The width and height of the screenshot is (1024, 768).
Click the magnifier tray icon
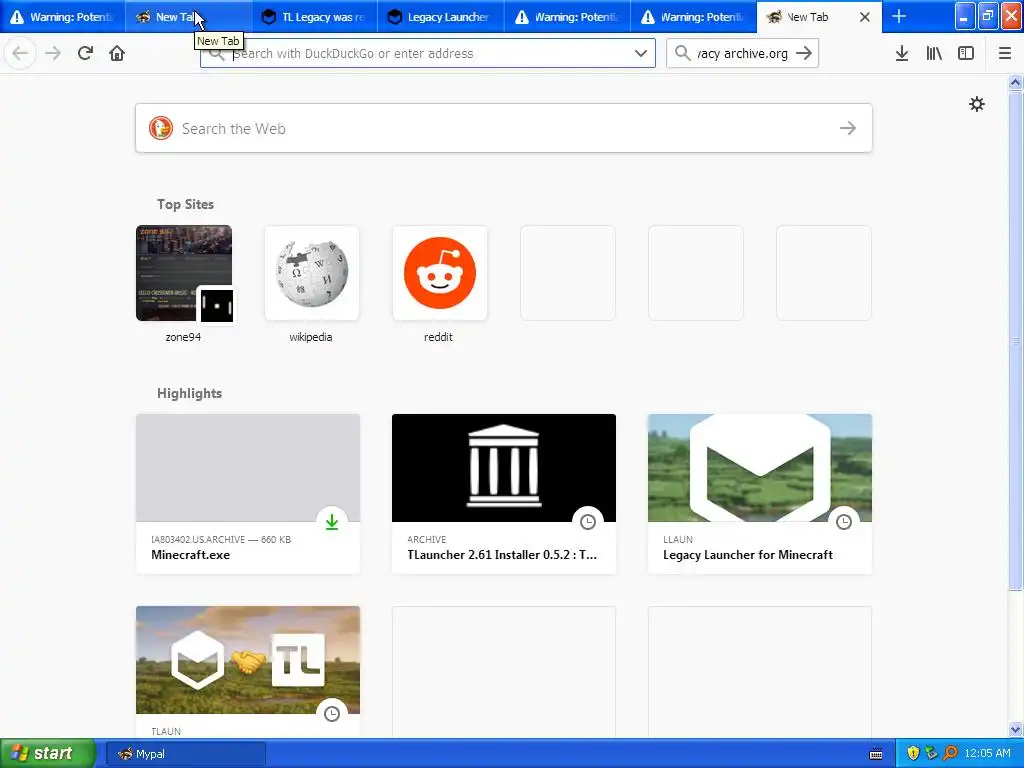click(950, 754)
